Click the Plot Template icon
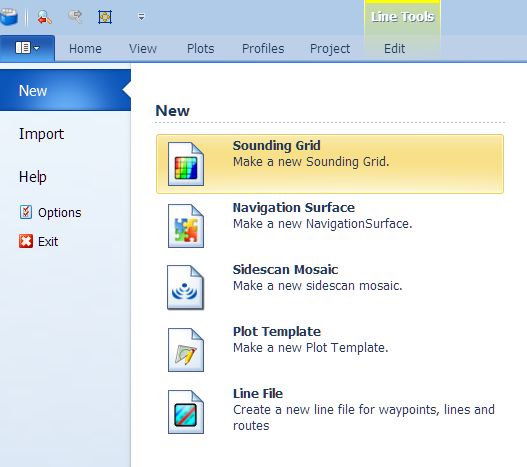Image resolution: width=527 pixels, height=467 pixels. [186, 350]
